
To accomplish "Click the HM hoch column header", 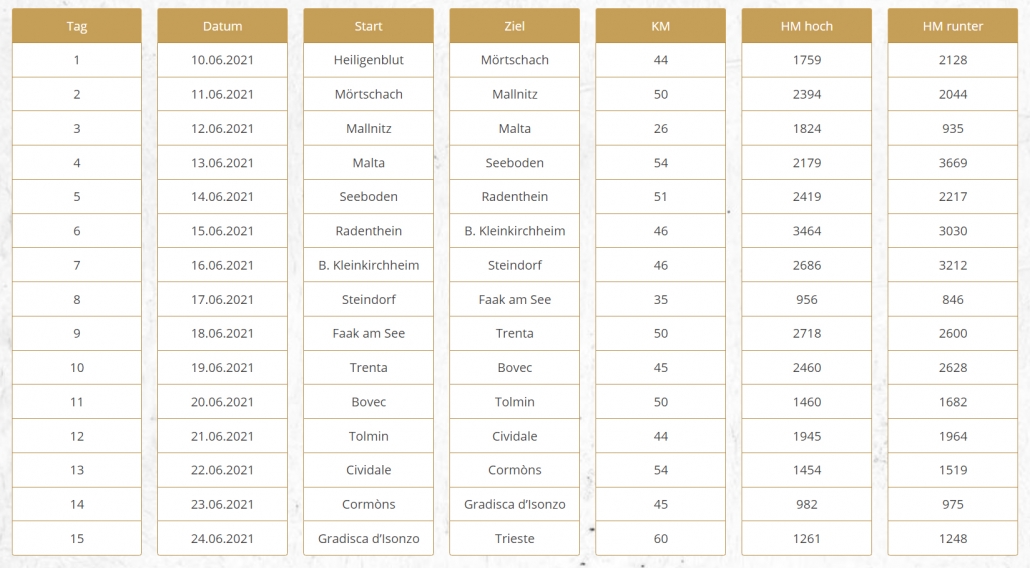I will pos(807,26).
